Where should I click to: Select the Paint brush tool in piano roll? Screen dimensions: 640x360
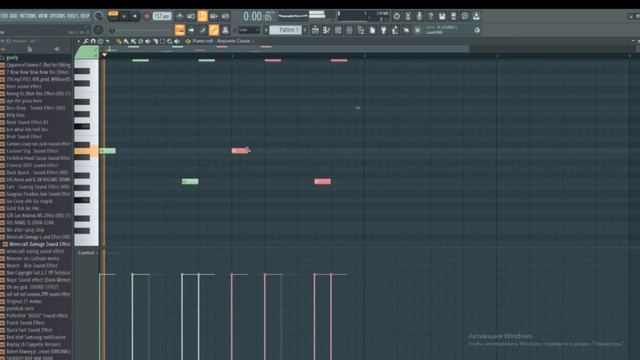click(126, 41)
